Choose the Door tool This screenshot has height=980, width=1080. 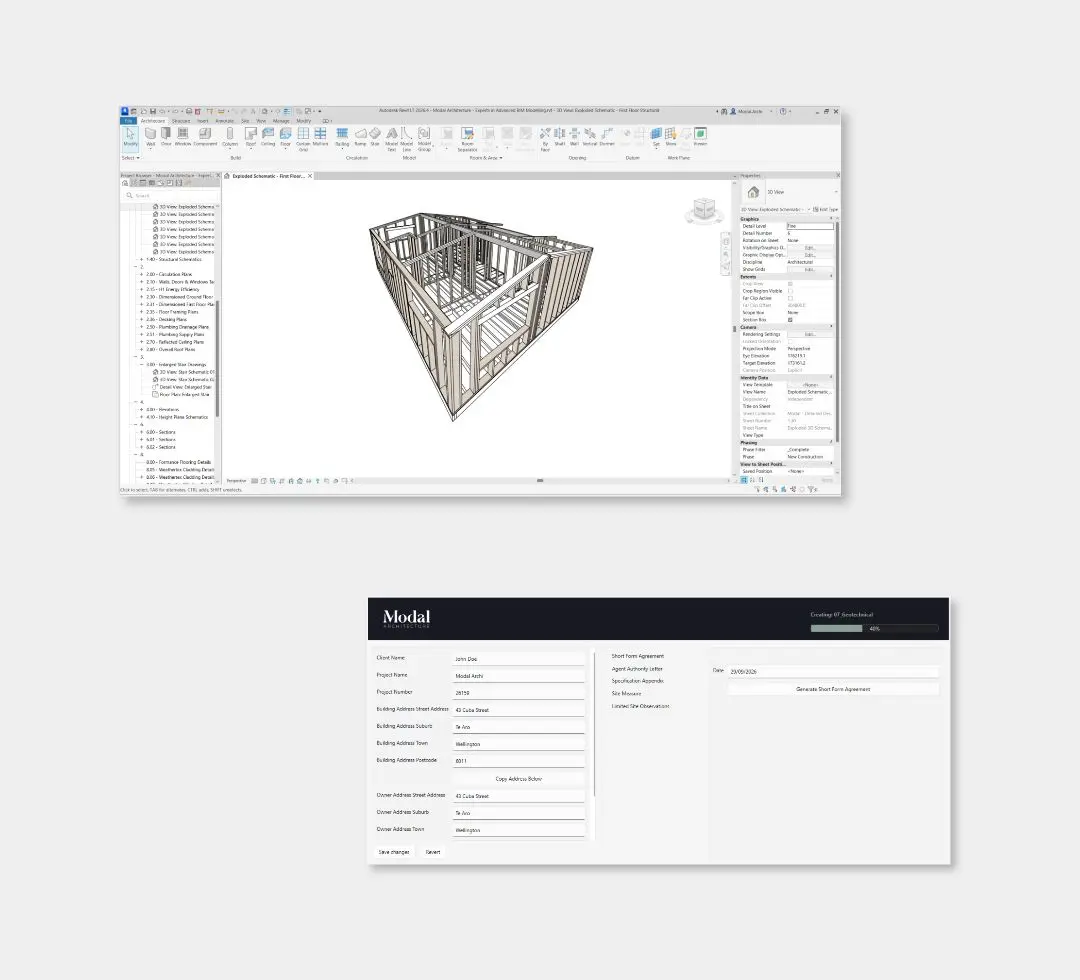point(166,136)
